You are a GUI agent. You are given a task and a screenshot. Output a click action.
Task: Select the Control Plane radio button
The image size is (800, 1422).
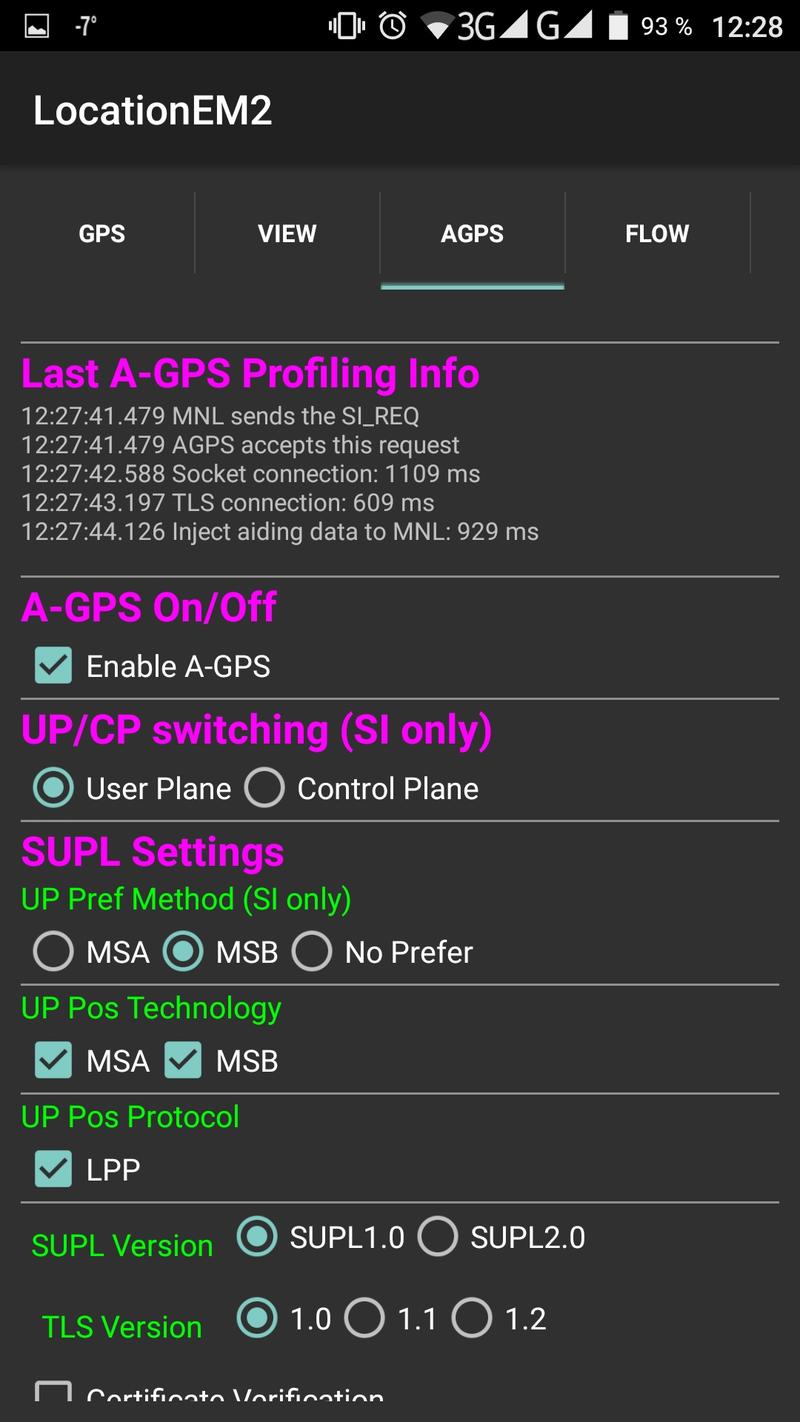click(265, 788)
